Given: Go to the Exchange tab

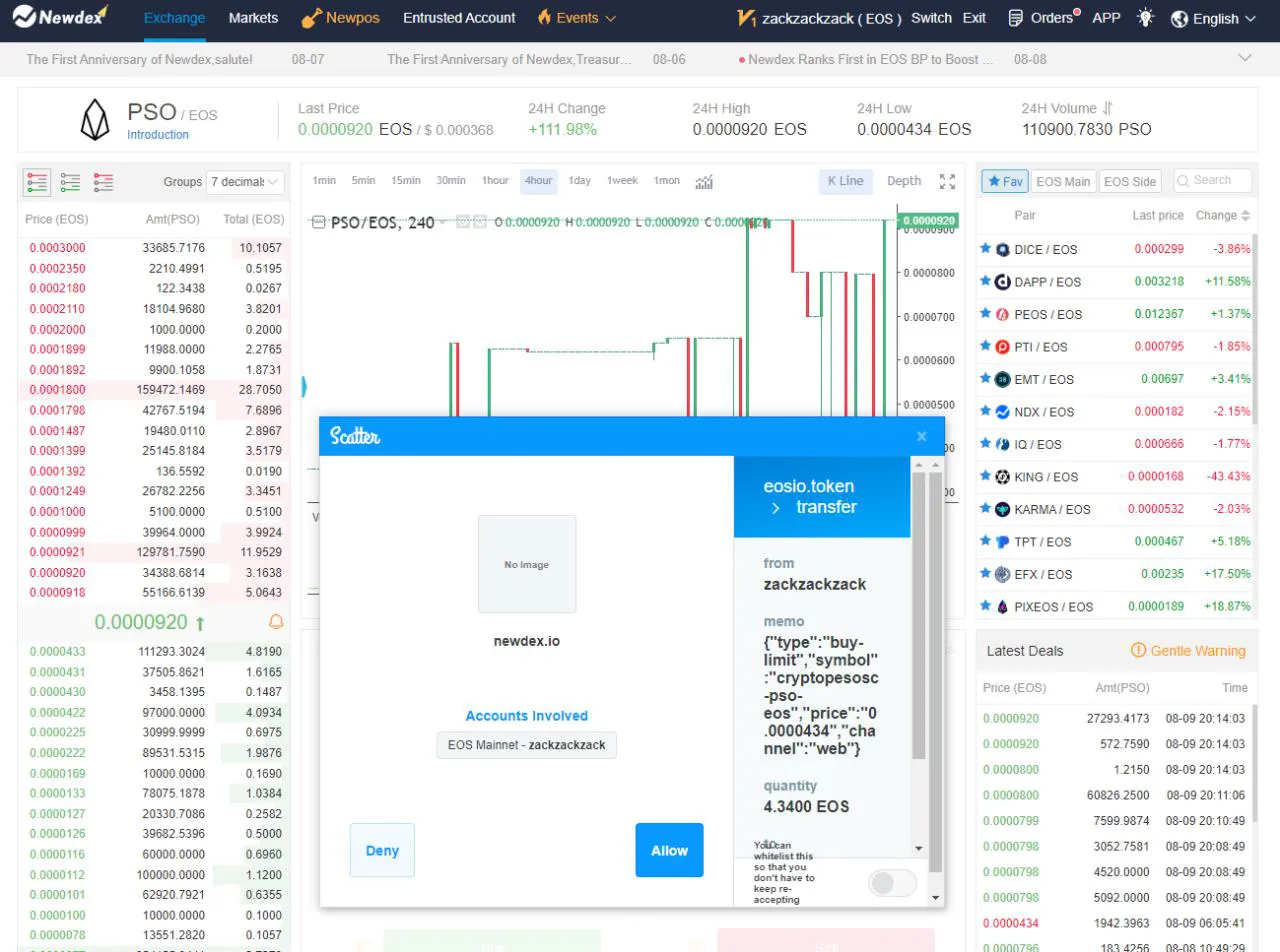Looking at the screenshot, I should [174, 18].
